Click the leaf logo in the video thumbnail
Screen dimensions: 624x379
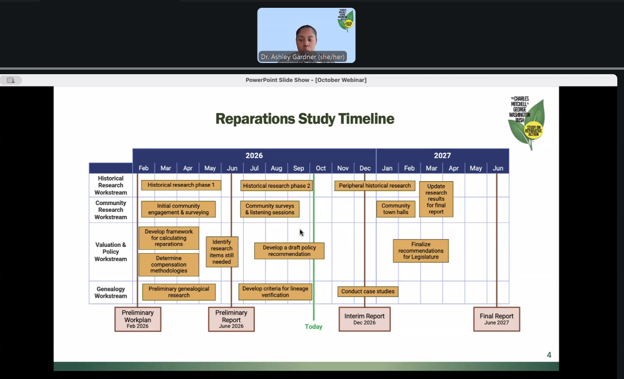[345, 20]
